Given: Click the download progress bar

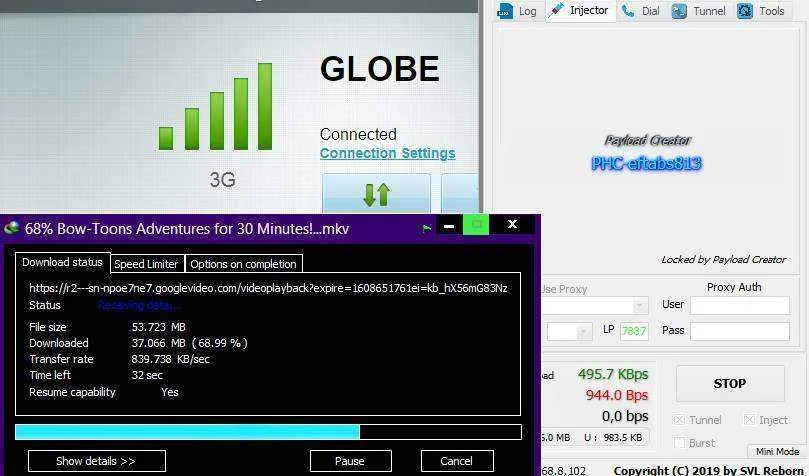Looking at the screenshot, I should 268,432.
